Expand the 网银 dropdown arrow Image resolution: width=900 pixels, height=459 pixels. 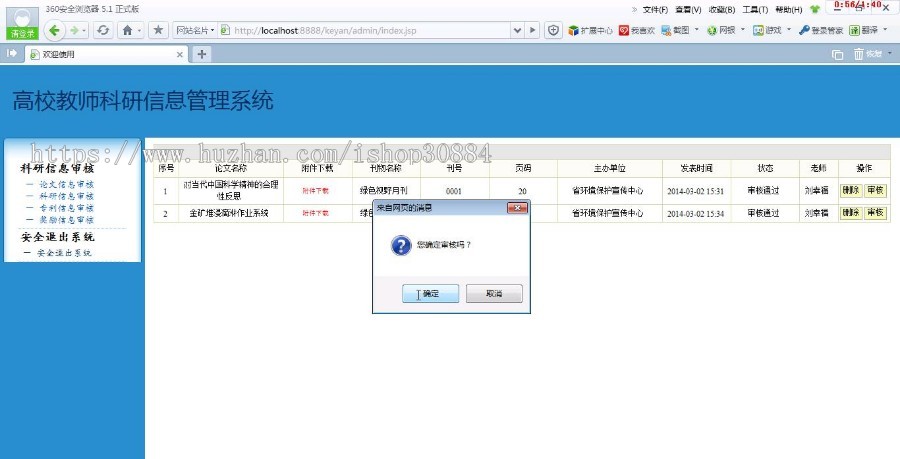tap(742, 29)
